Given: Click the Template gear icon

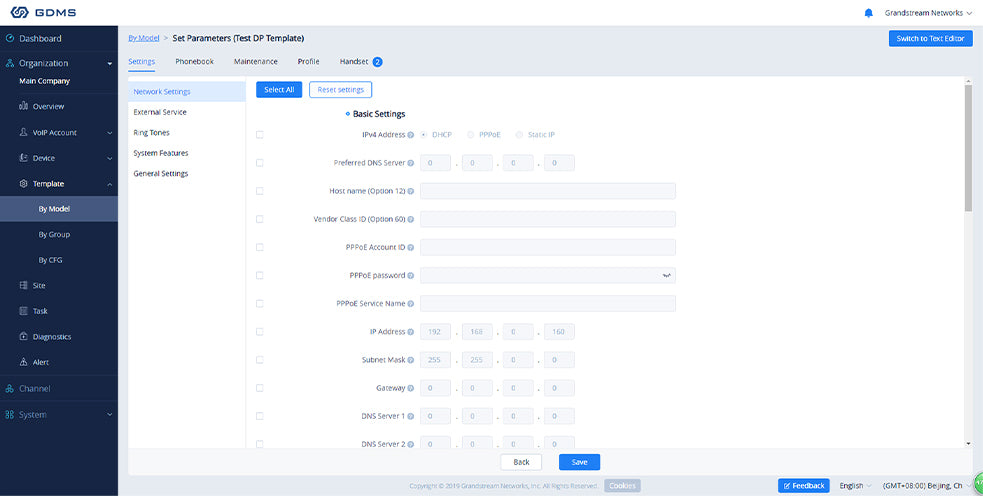Looking at the screenshot, I should click(x=24, y=184).
